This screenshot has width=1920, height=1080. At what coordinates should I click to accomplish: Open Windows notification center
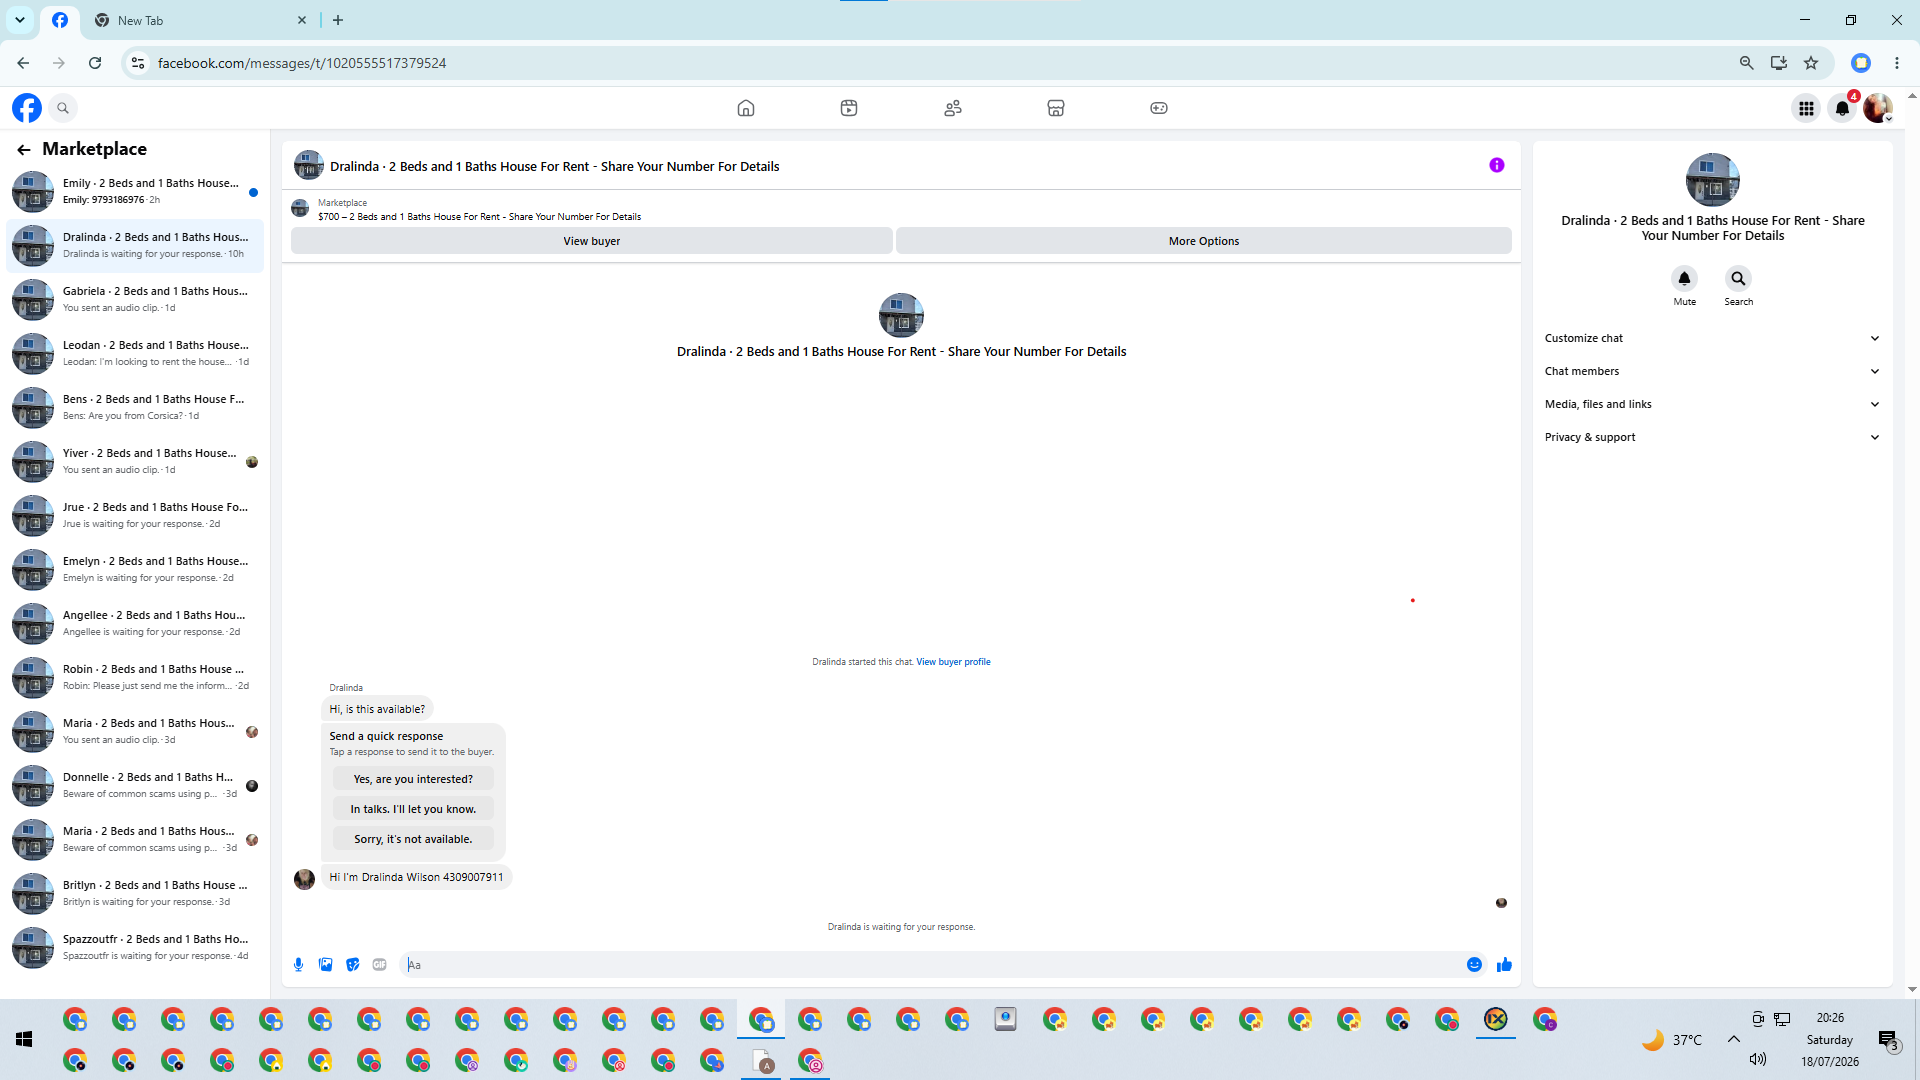(1888, 1040)
